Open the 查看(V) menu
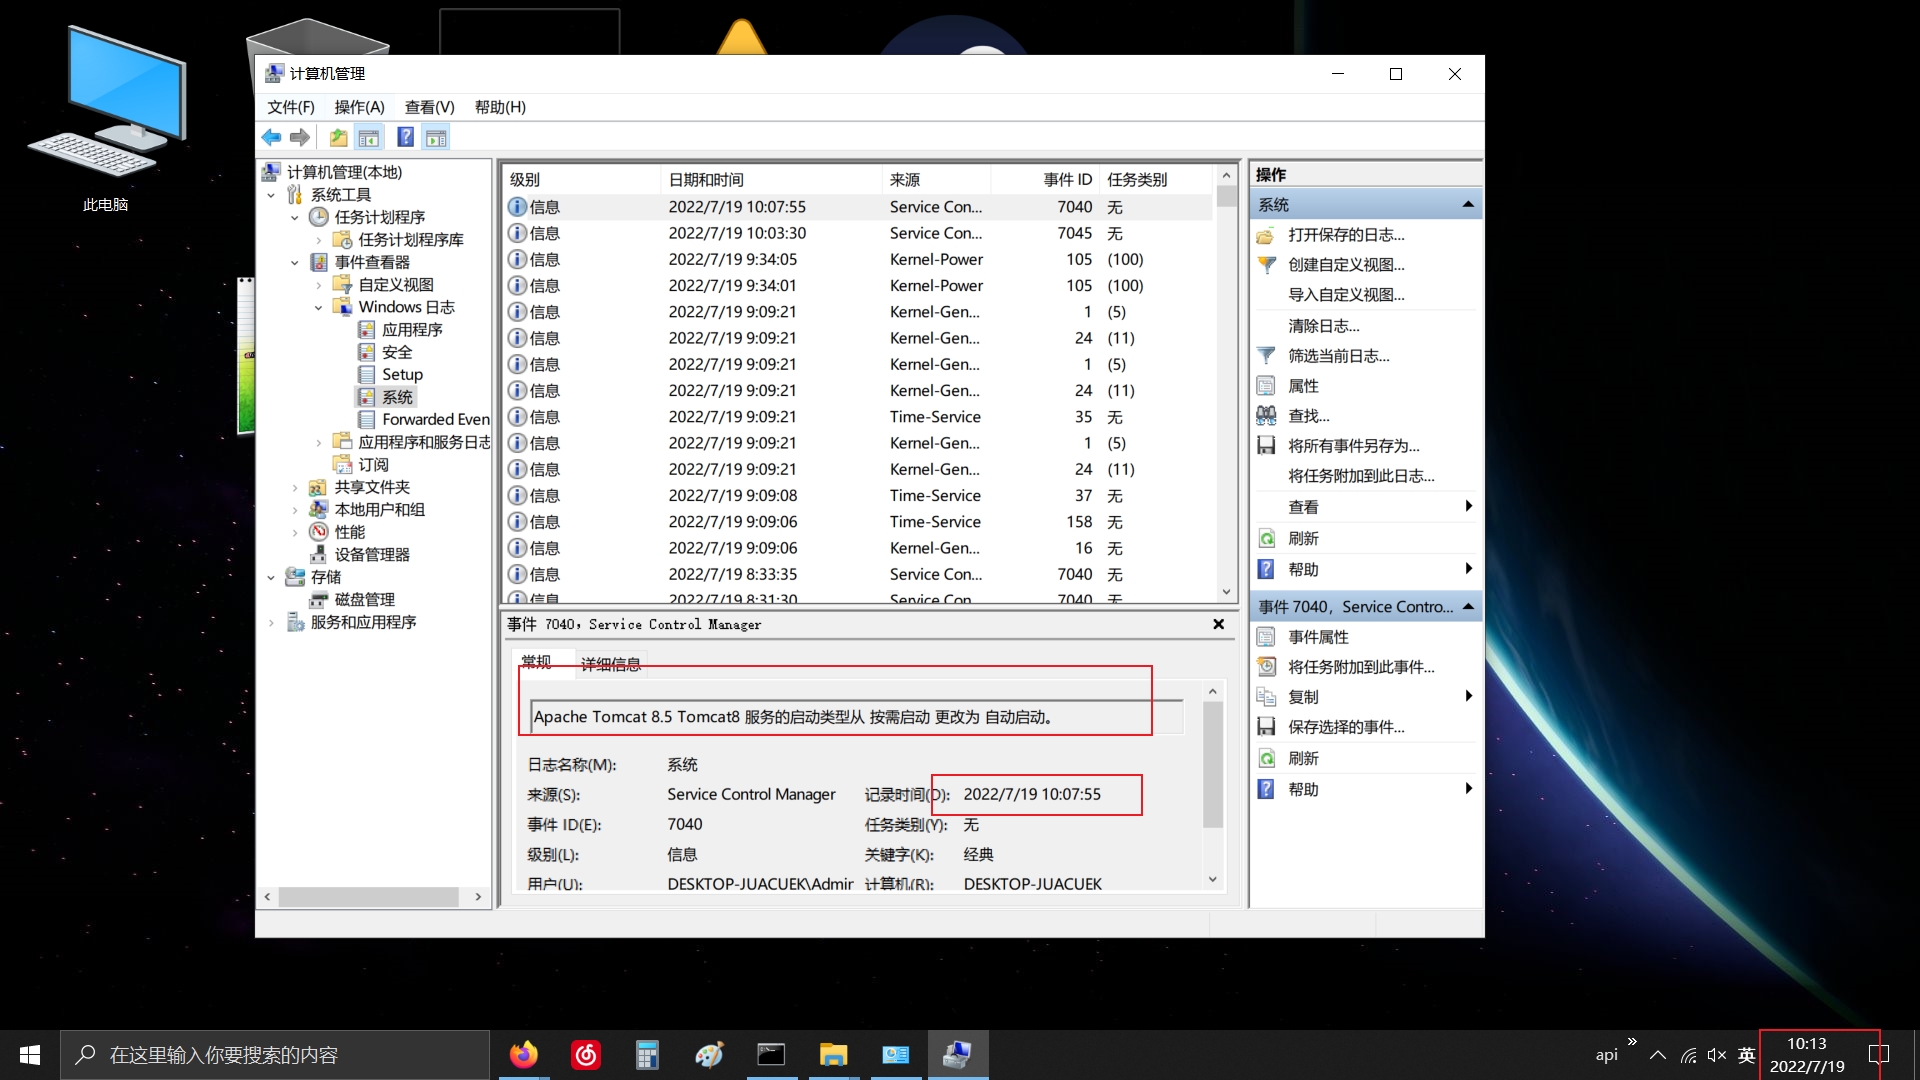This screenshot has height=1080, width=1920. 430,107
